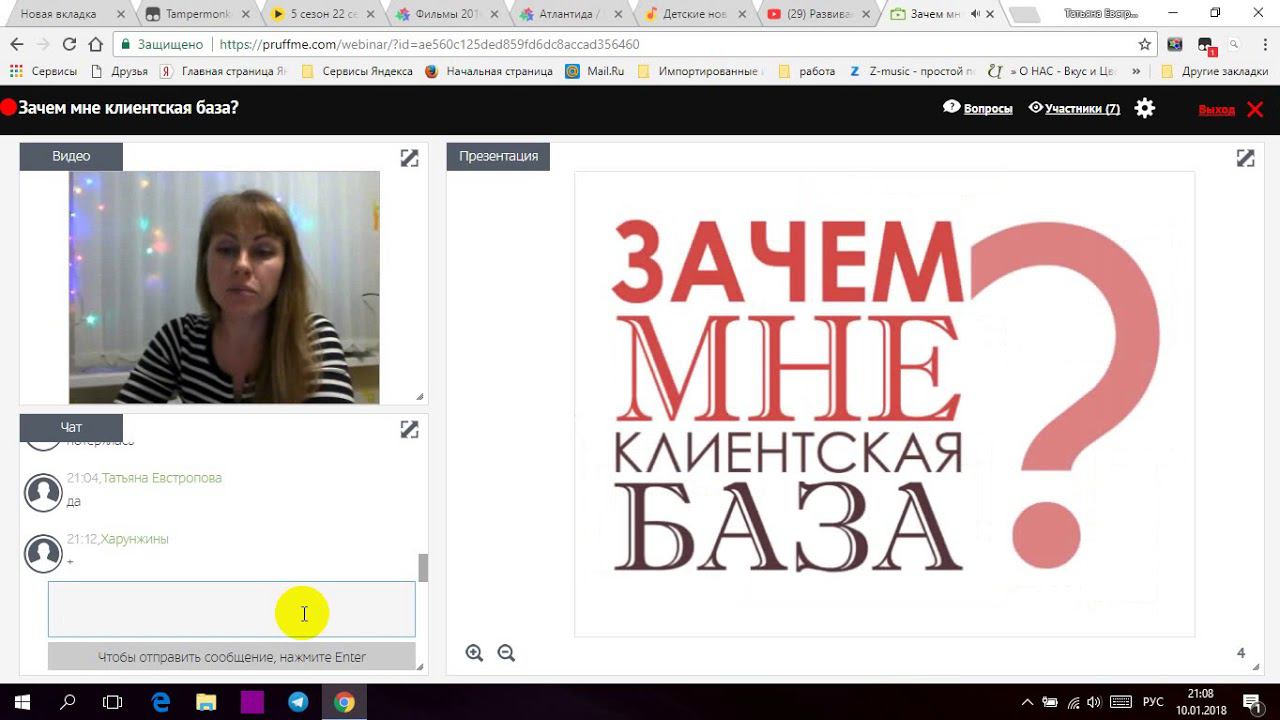Open the browser home page

click(96, 44)
